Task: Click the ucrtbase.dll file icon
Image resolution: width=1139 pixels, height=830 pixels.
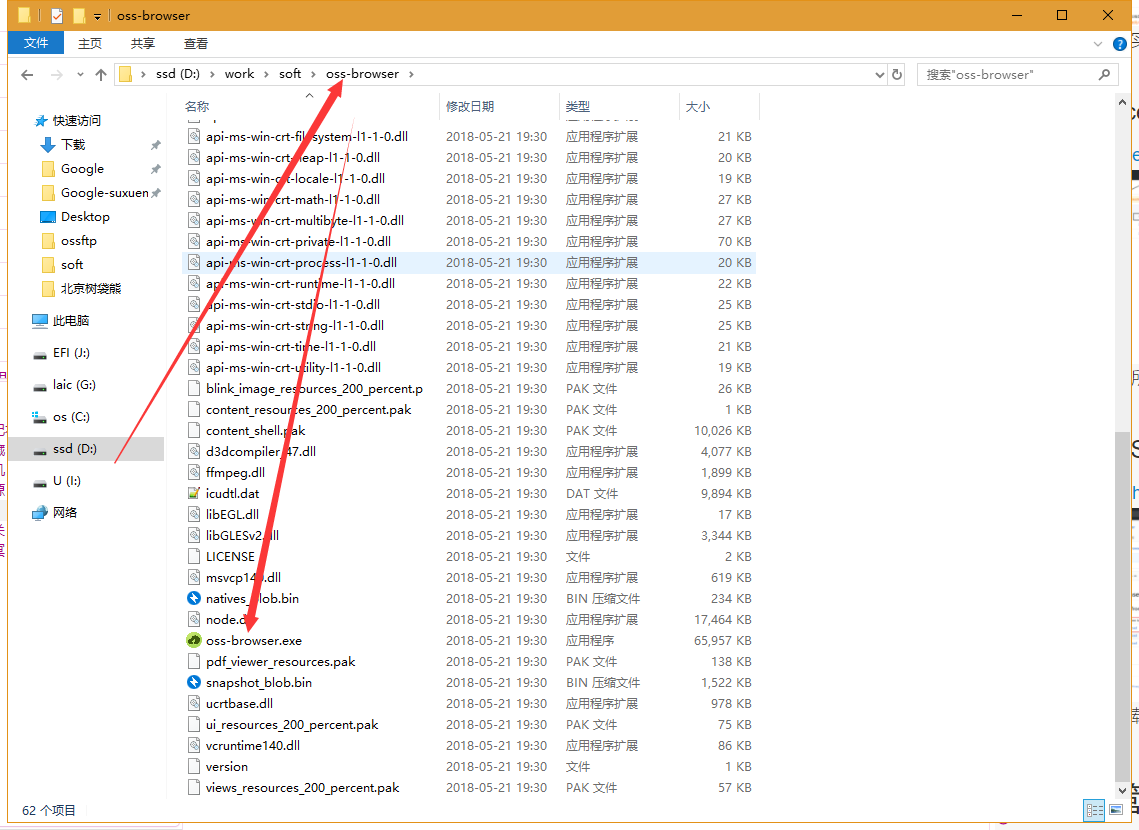Action: 194,704
